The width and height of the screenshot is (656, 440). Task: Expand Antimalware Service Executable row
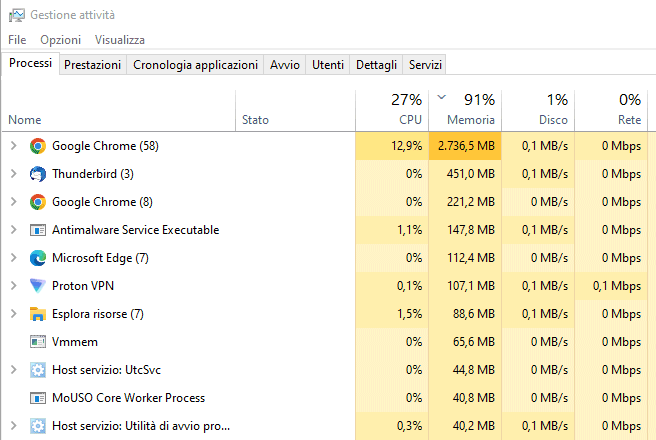tap(13, 230)
